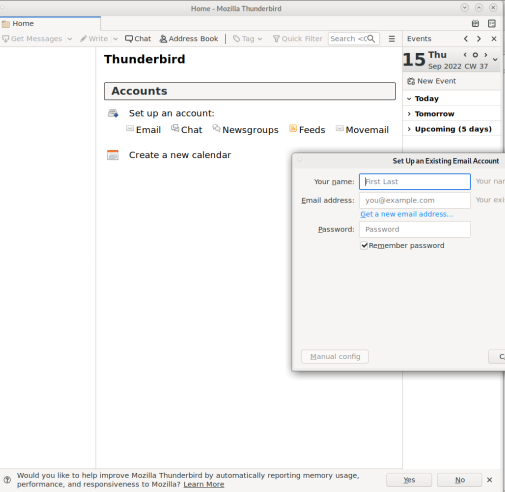Uncheck Remember password checkbox
This screenshot has width=505, height=492.
(x=364, y=246)
